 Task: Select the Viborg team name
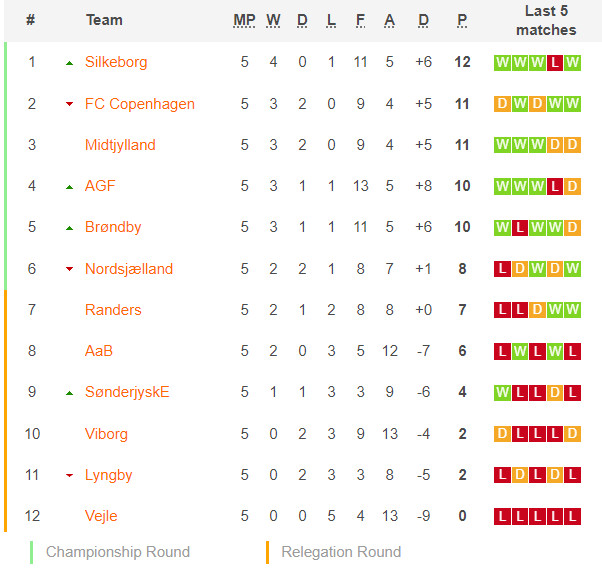pyautogui.click(x=106, y=434)
